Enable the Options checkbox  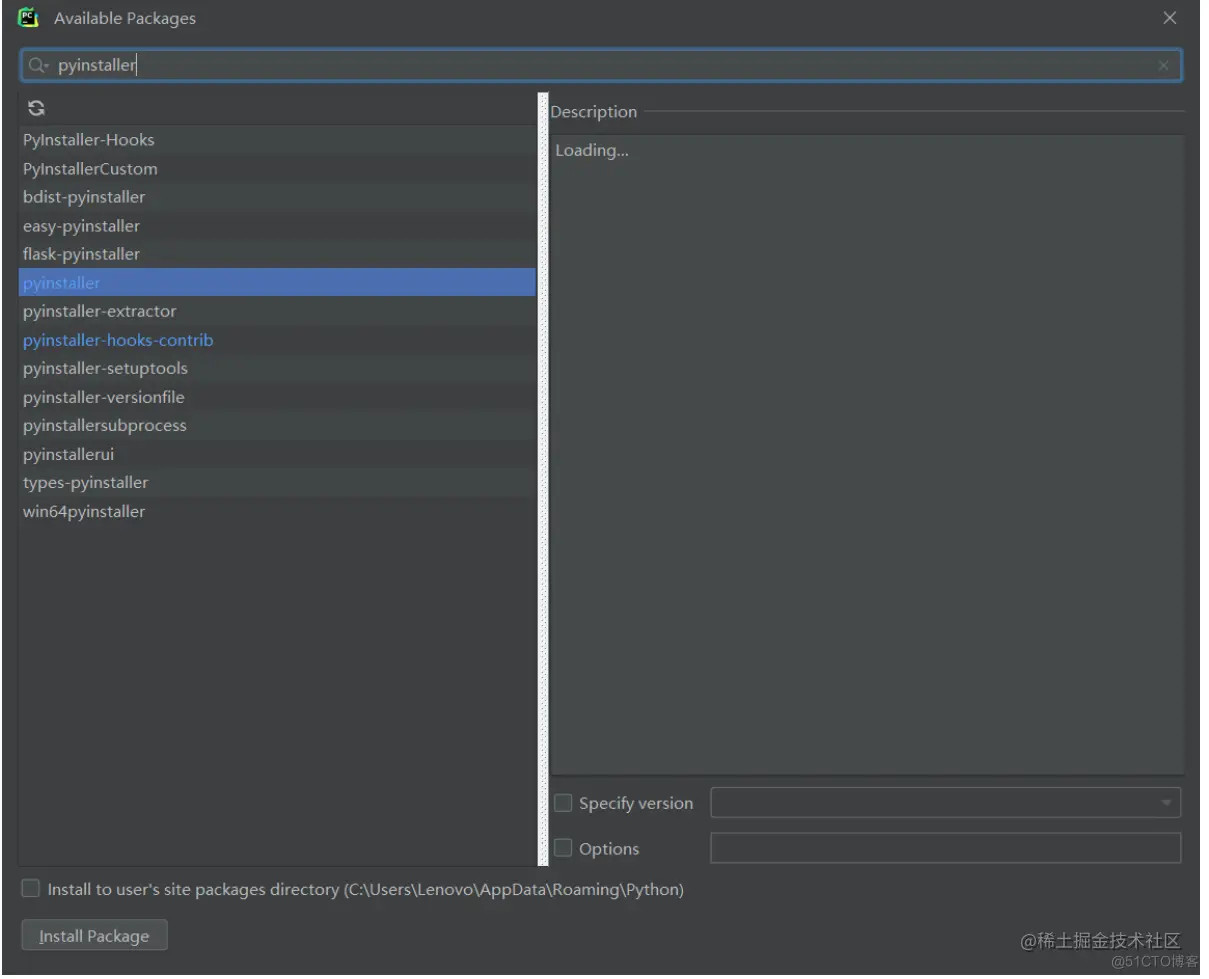pos(563,849)
